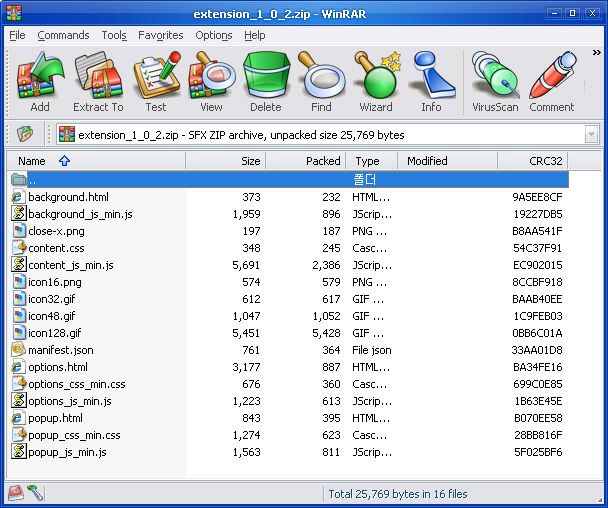
Task: Select options_css_min.css file icon
Action: click(x=18, y=384)
